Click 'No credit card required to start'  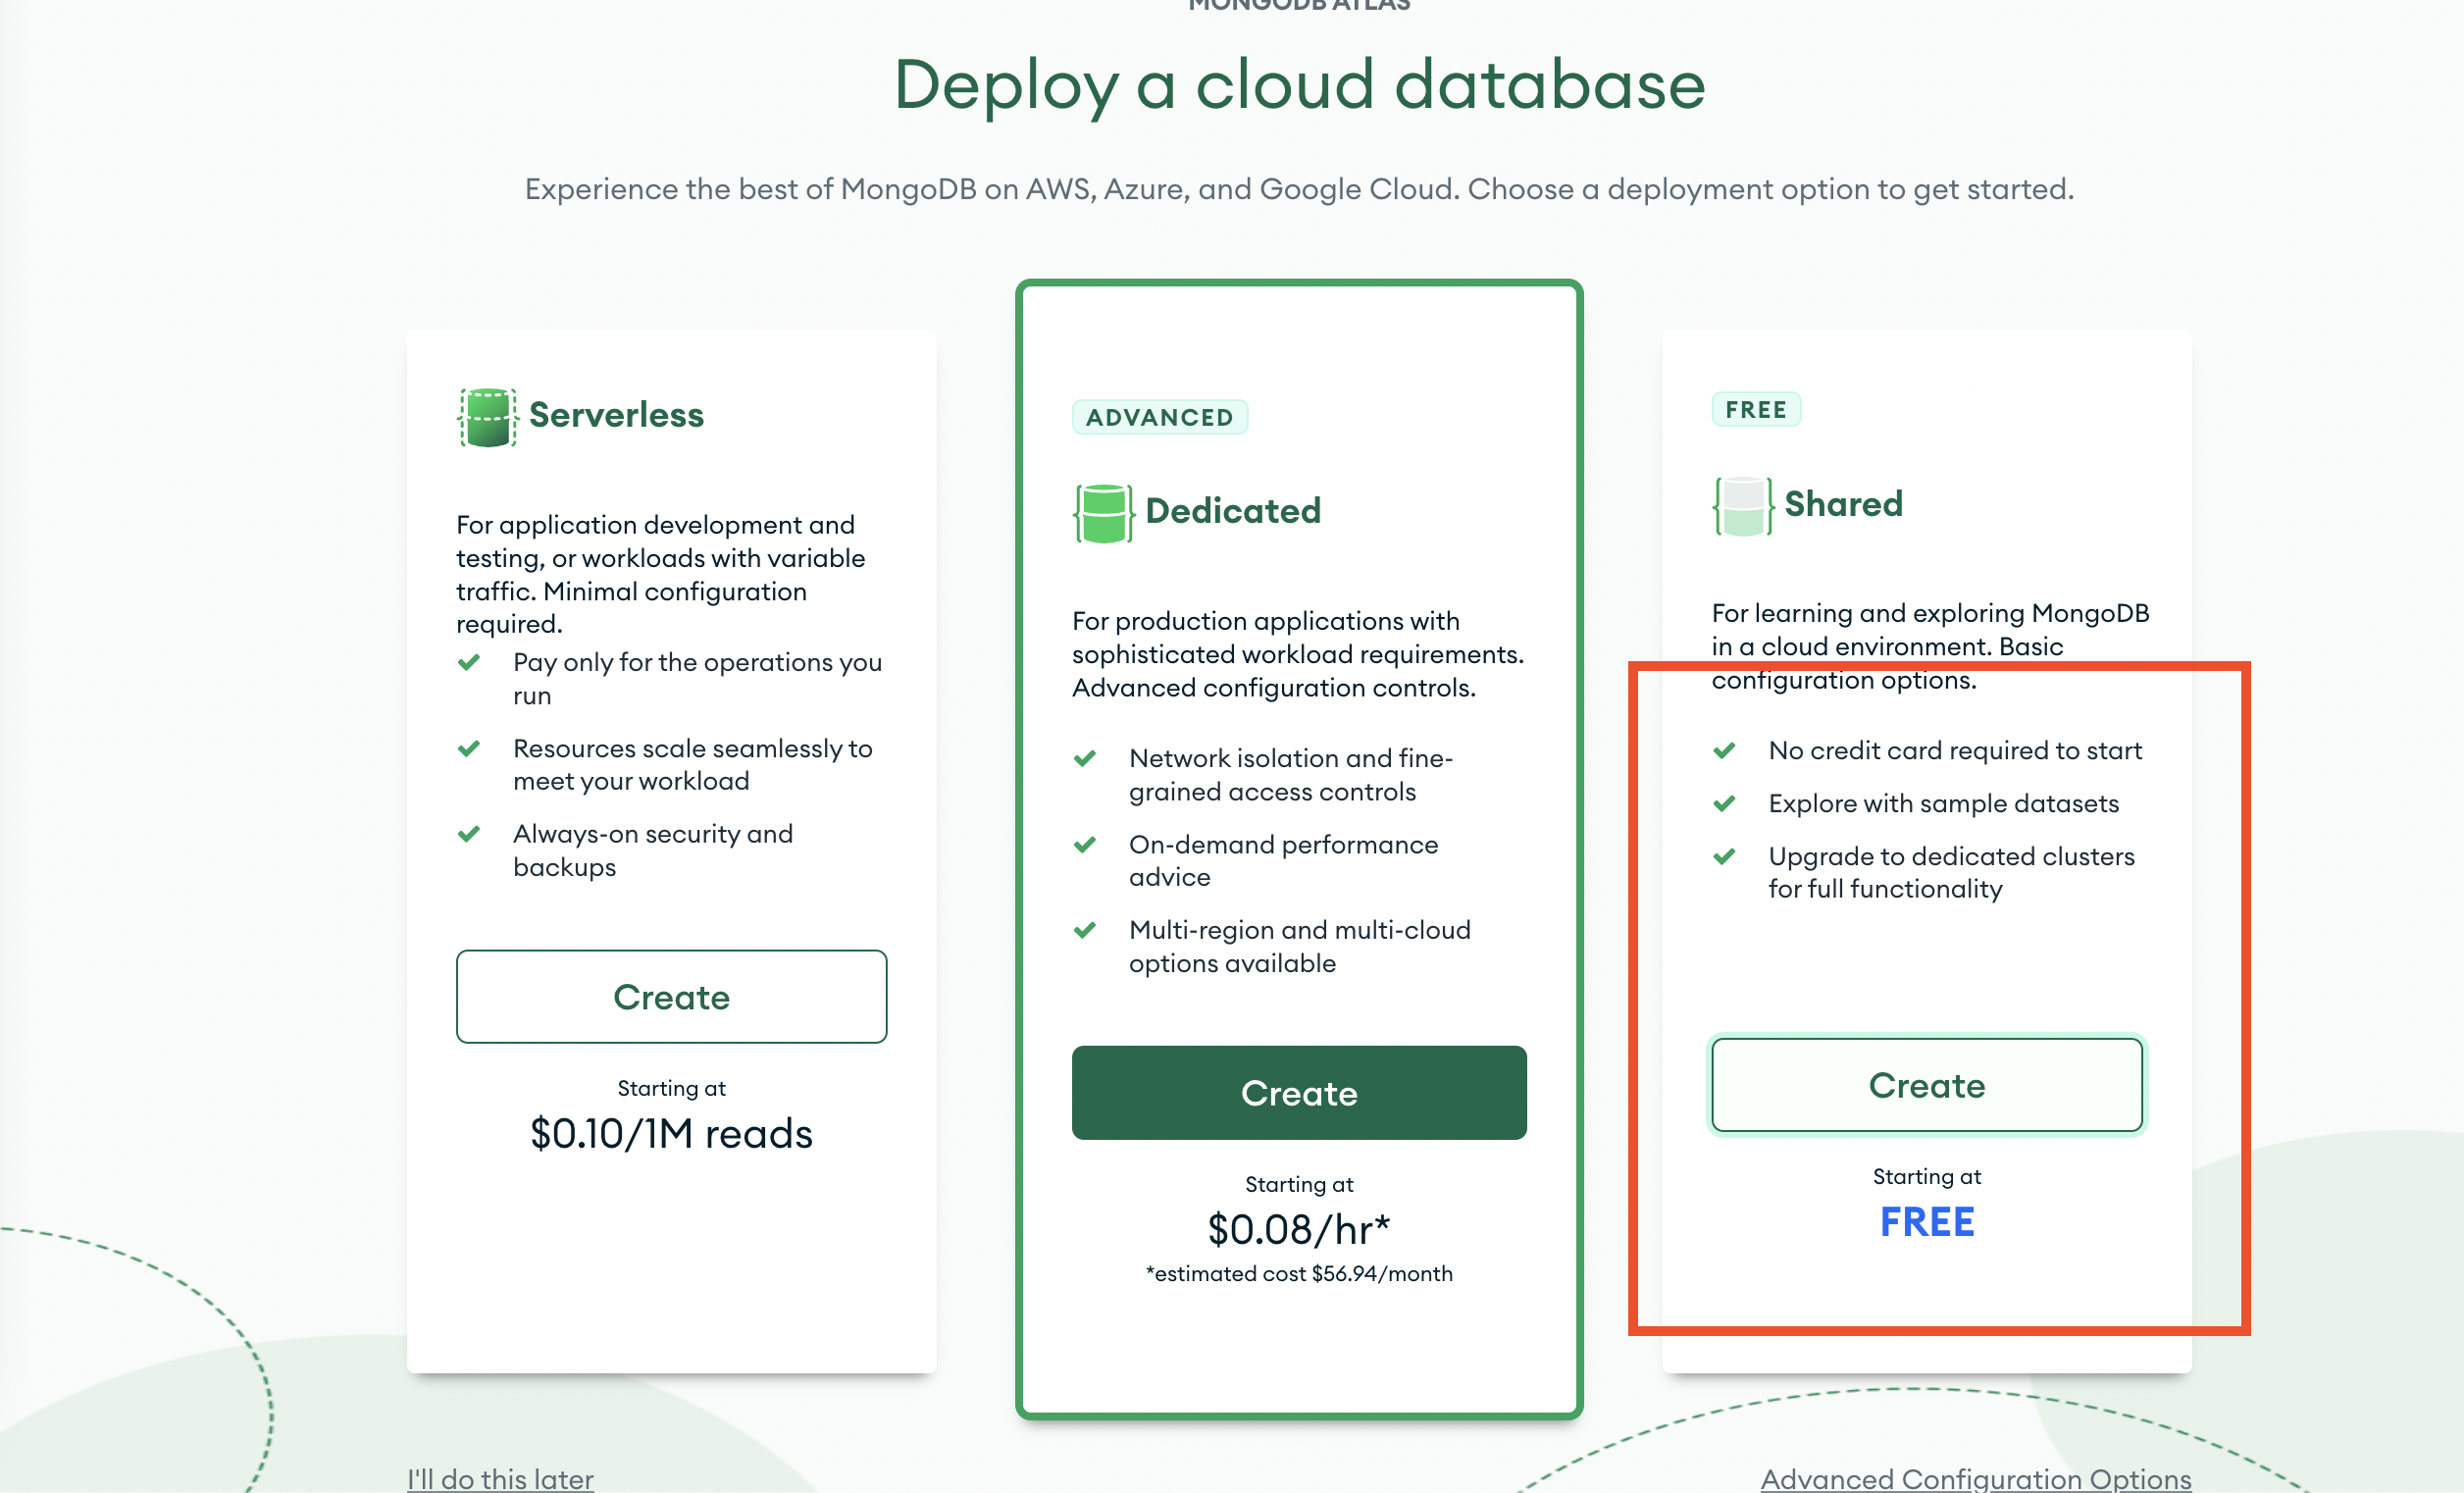[x=1955, y=750]
